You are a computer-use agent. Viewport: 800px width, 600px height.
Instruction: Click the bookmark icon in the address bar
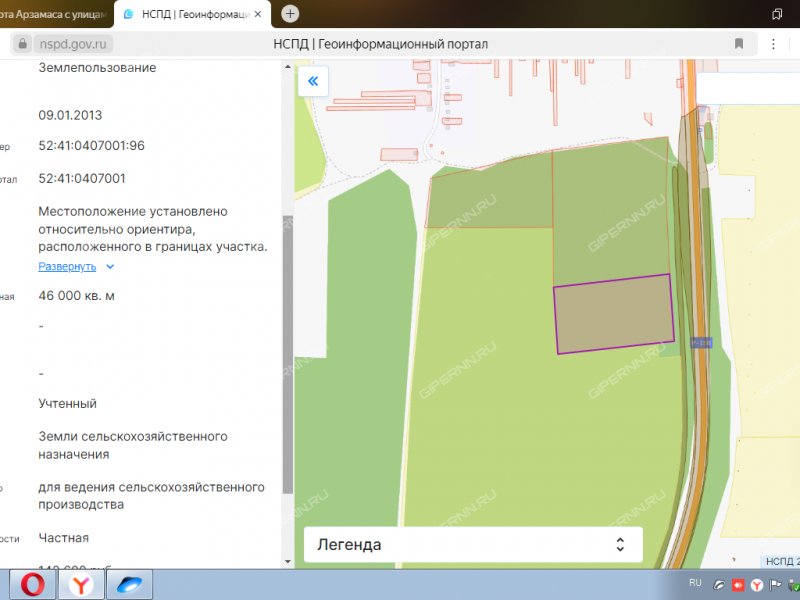739,43
